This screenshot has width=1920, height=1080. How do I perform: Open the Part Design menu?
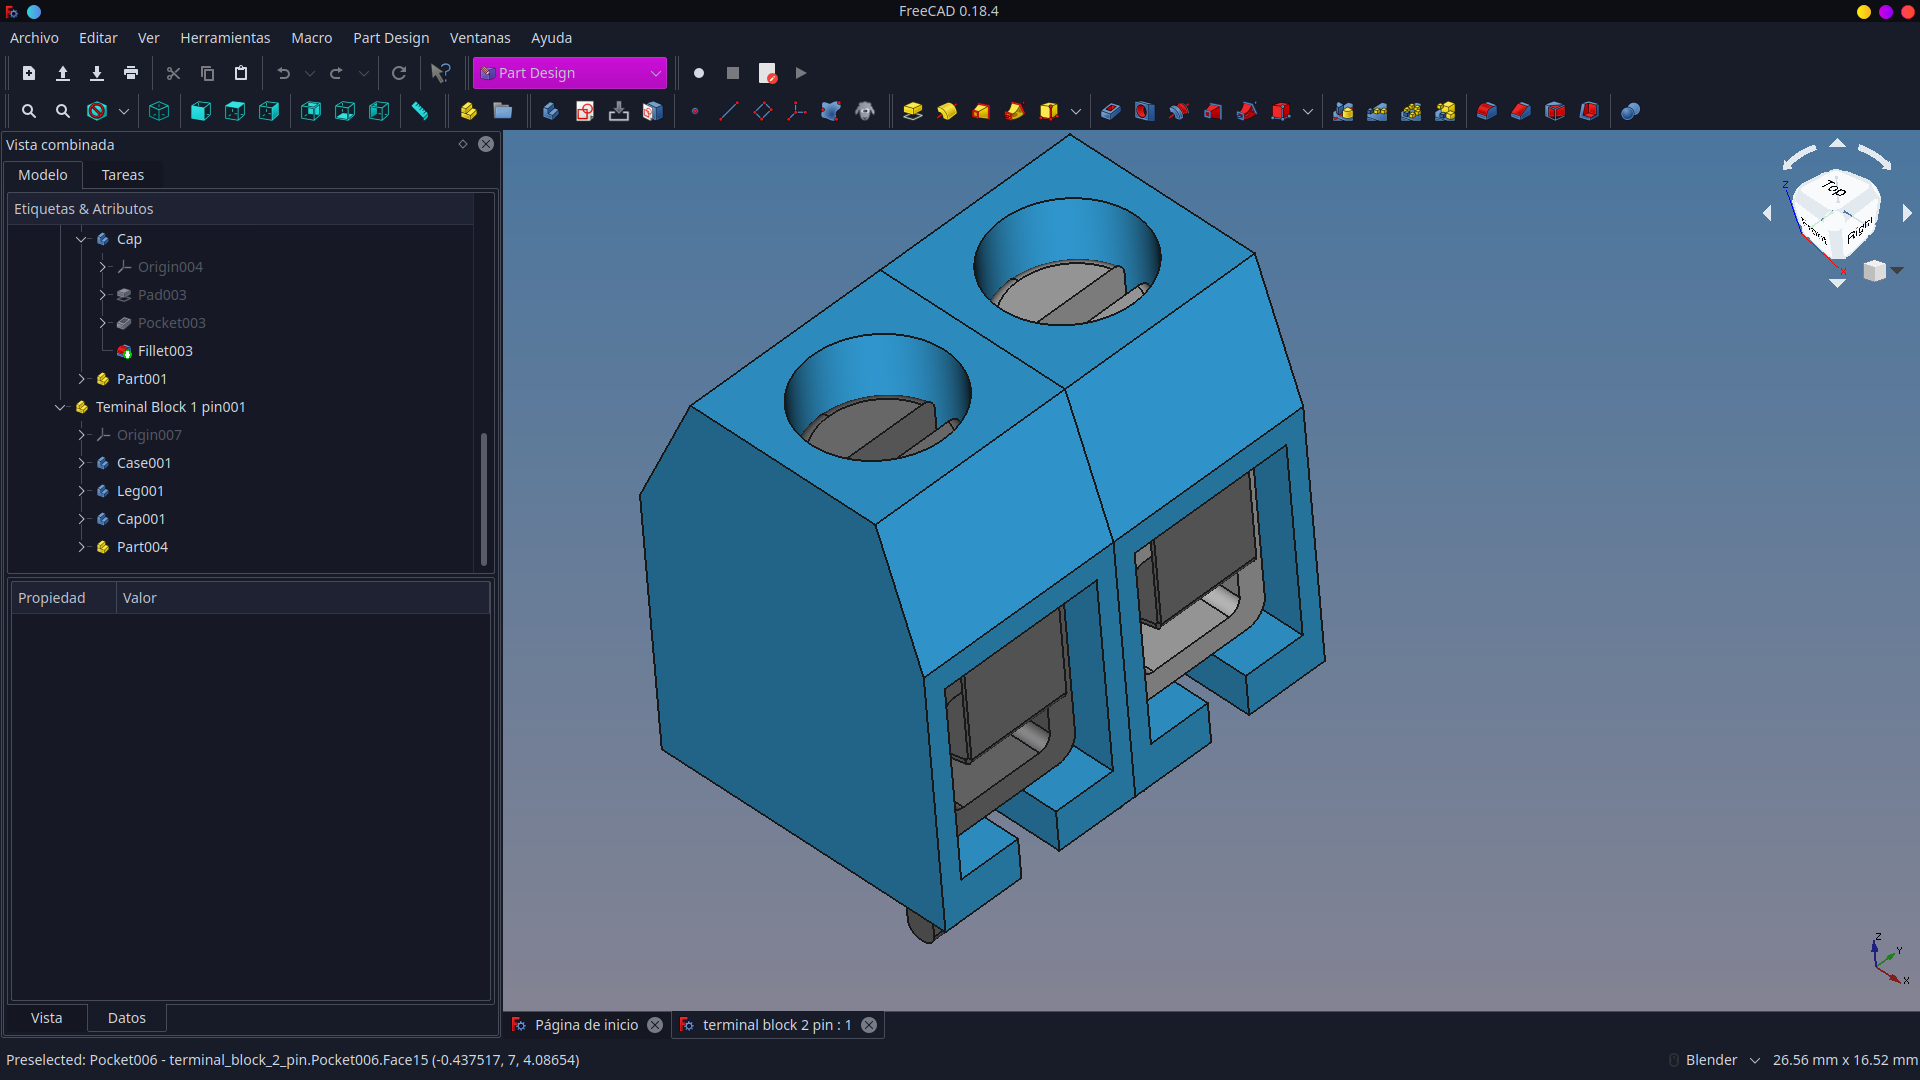pyautogui.click(x=391, y=38)
